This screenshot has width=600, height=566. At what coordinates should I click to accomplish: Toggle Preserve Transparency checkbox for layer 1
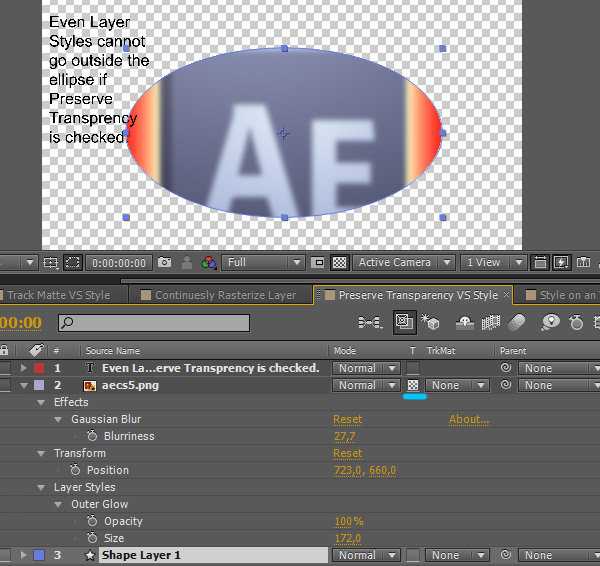pyautogui.click(x=413, y=368)
